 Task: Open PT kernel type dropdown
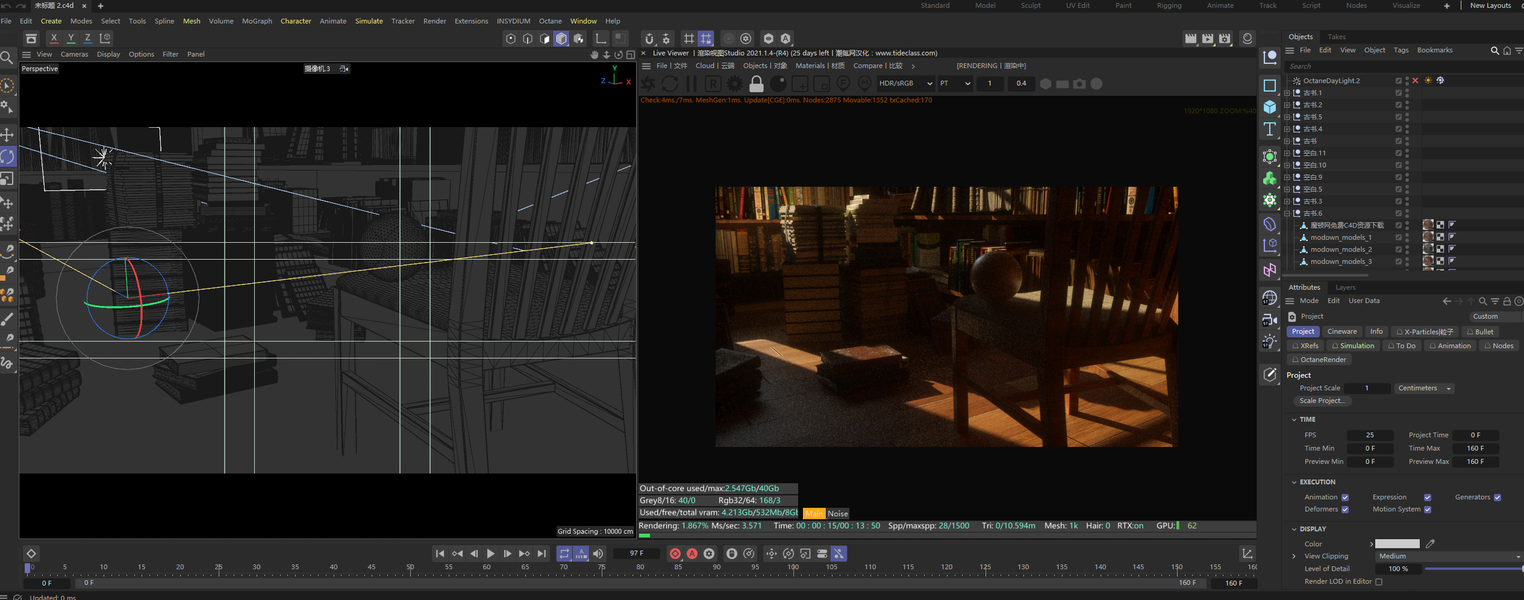955,84
